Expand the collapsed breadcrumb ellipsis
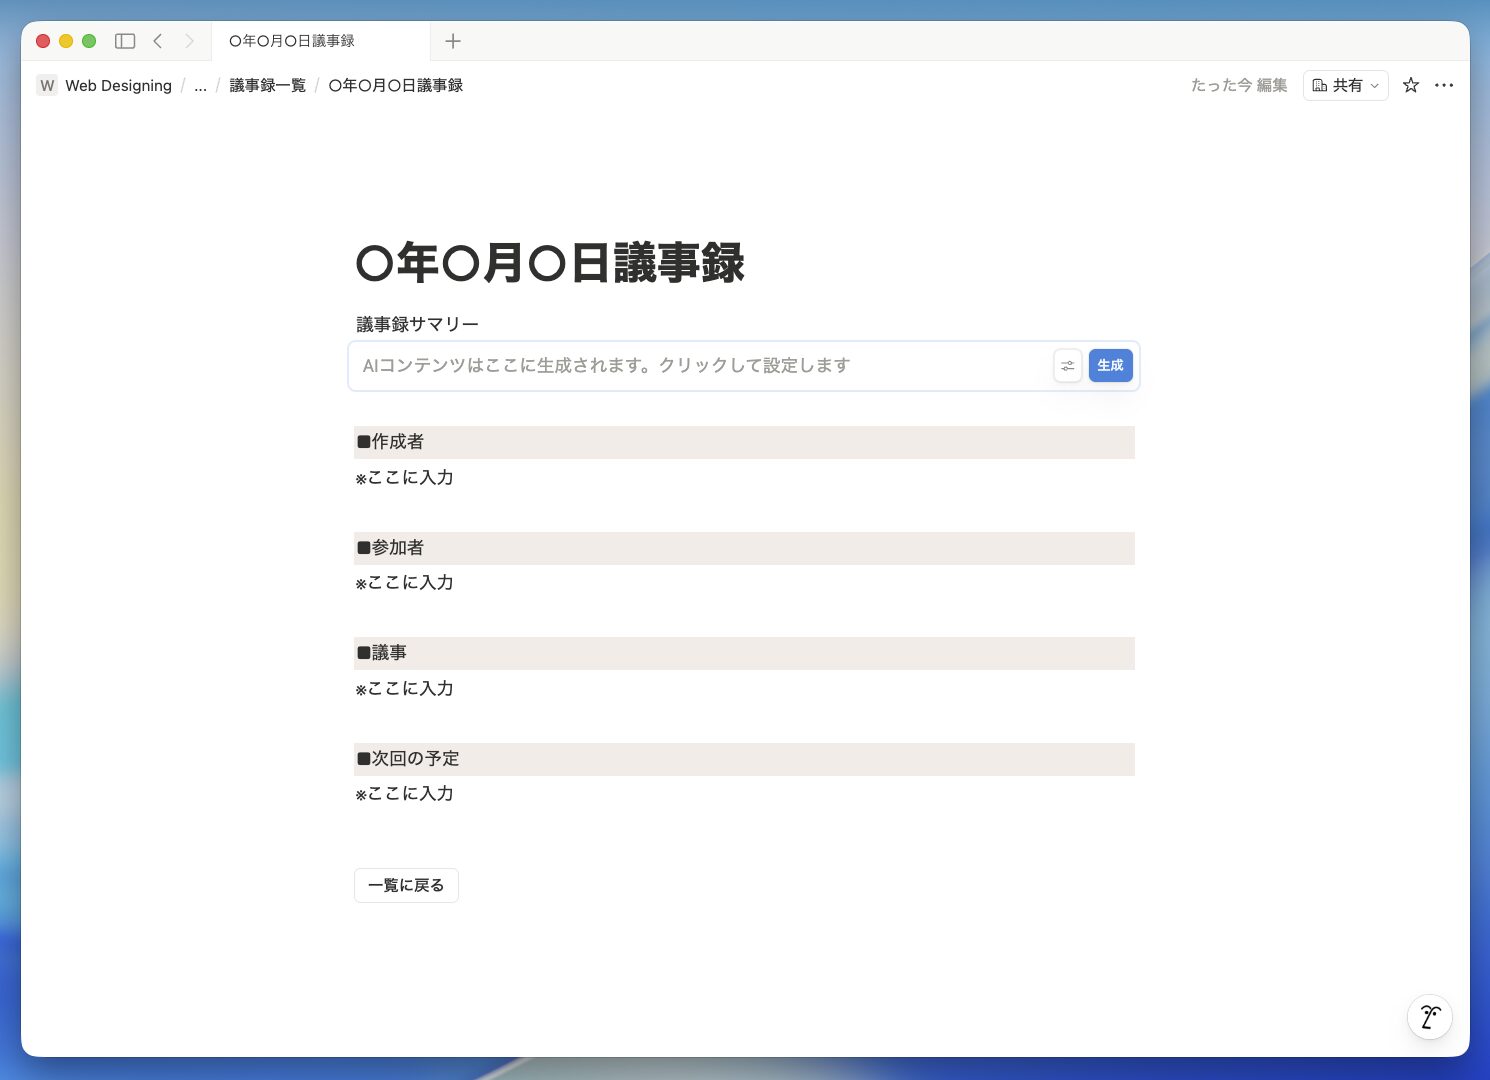This screenshot has height=1080, width=1490. pos(200,86)
